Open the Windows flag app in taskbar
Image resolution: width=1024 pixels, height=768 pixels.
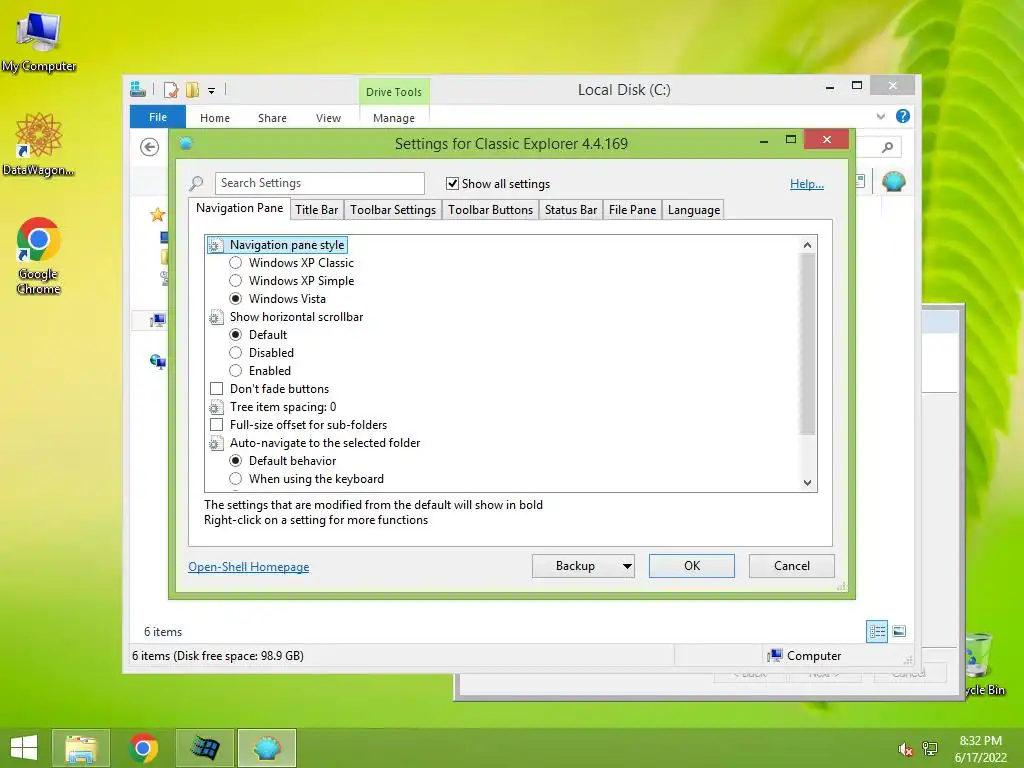[x=205, y=748]
